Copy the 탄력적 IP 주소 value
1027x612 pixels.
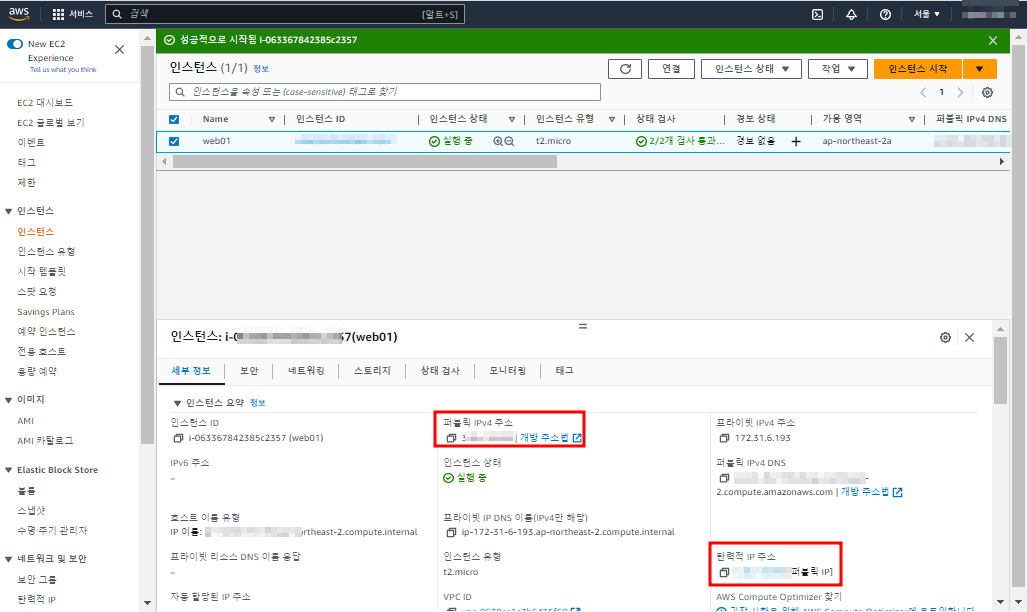[x=724, y=573]
